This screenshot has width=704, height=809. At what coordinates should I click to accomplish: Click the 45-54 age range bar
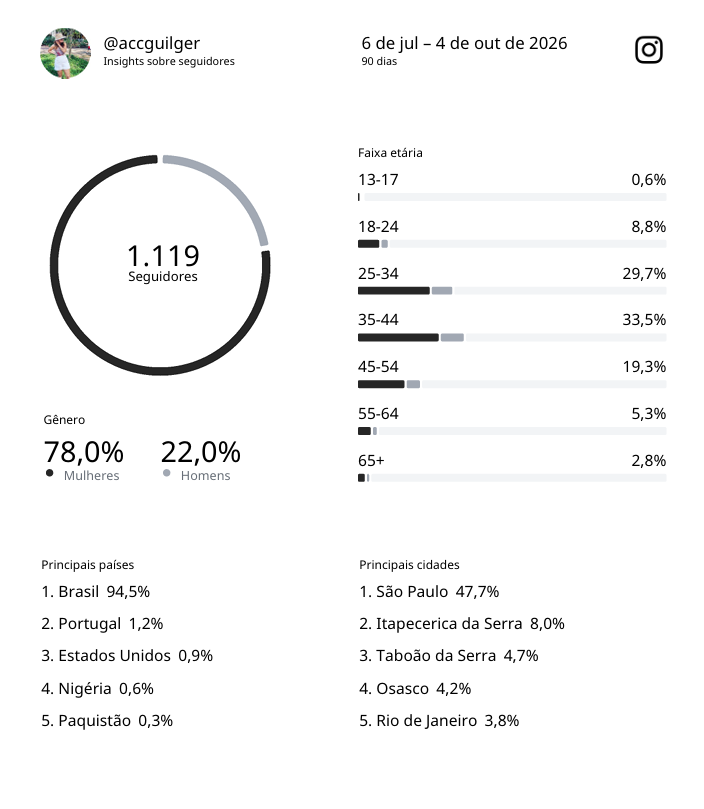click(512, 384)
